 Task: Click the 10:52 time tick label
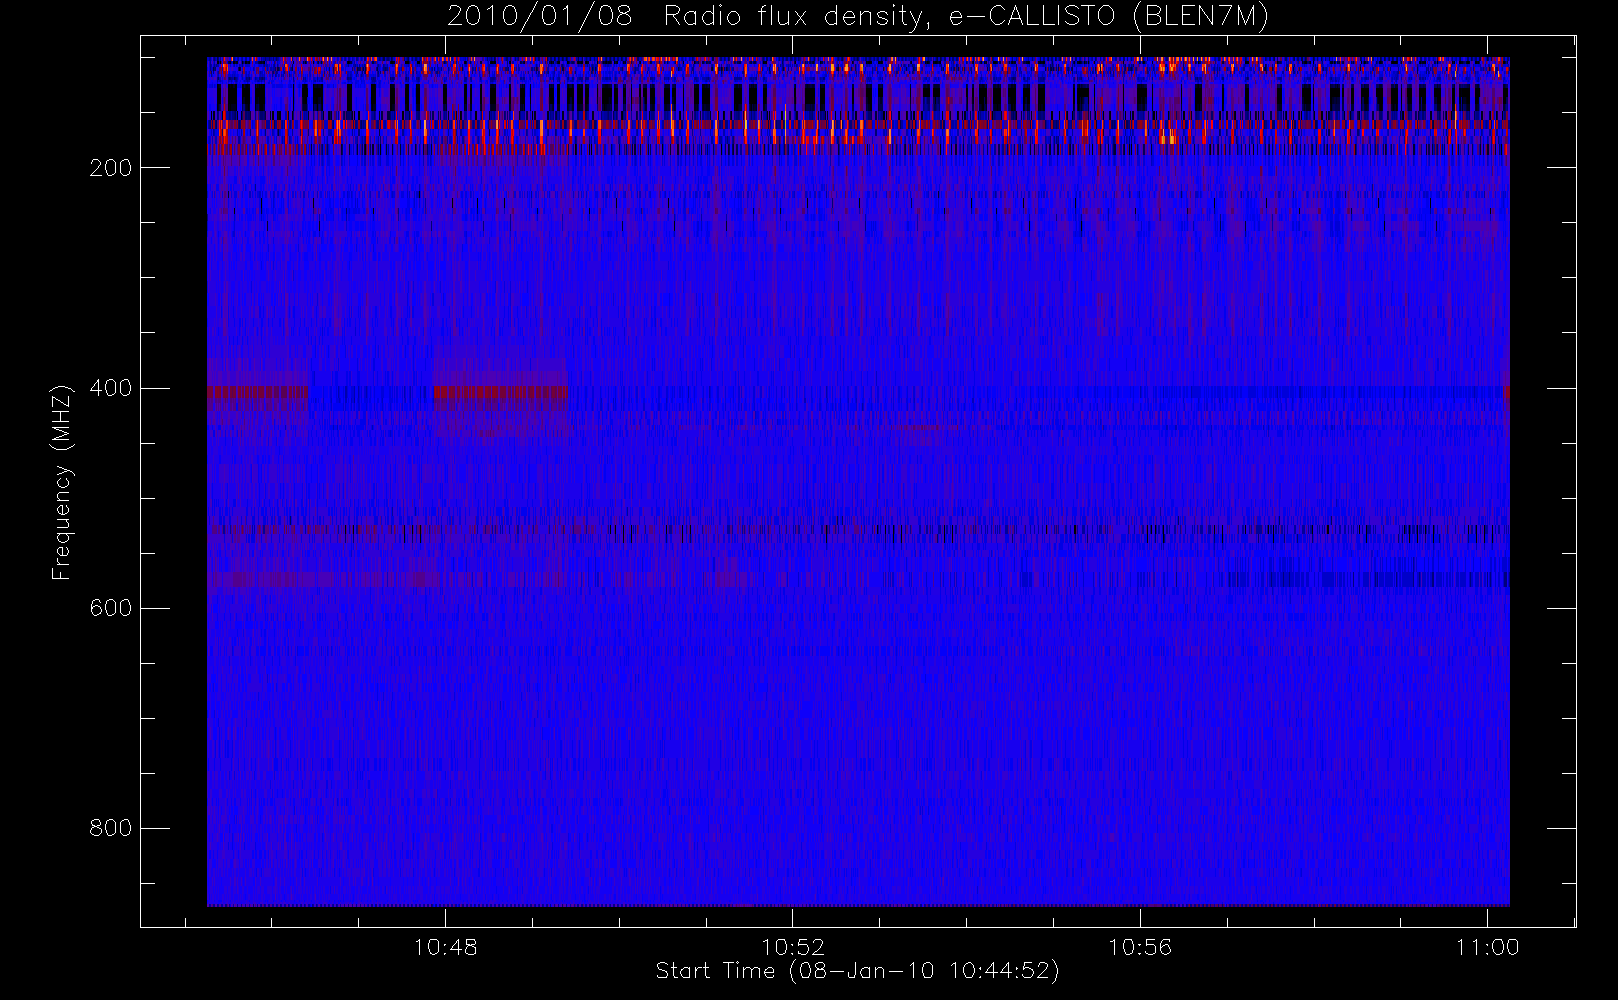(793, 947)
